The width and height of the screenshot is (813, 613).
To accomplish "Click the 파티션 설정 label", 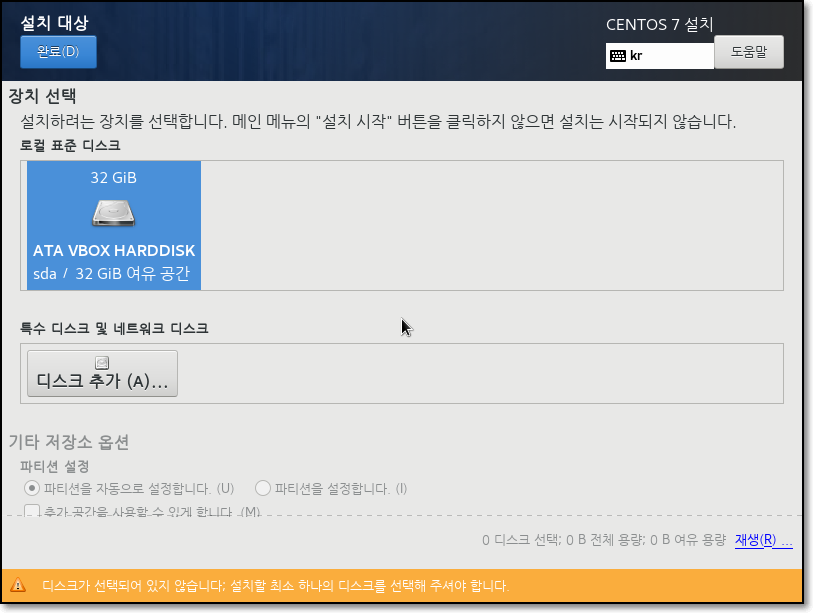I will pos(54,466).
